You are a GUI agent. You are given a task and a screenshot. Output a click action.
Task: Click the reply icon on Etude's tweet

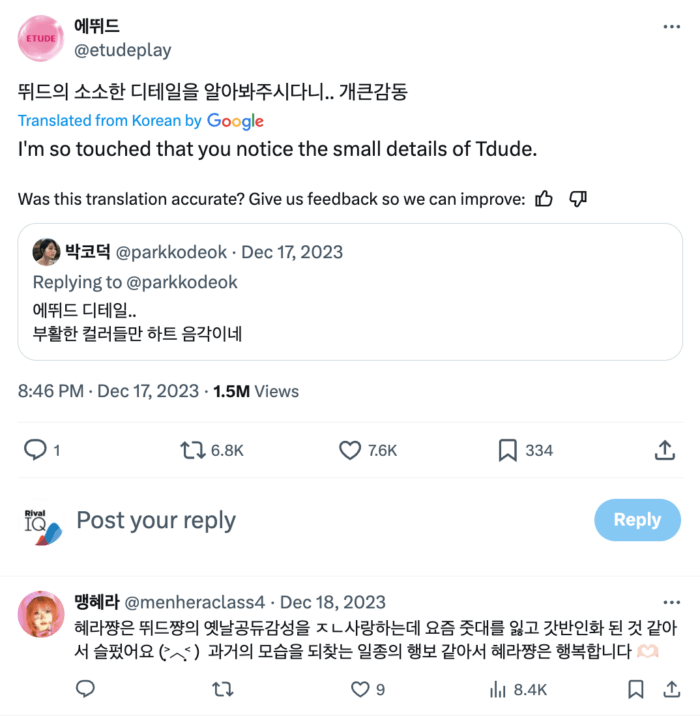point(36,450)
